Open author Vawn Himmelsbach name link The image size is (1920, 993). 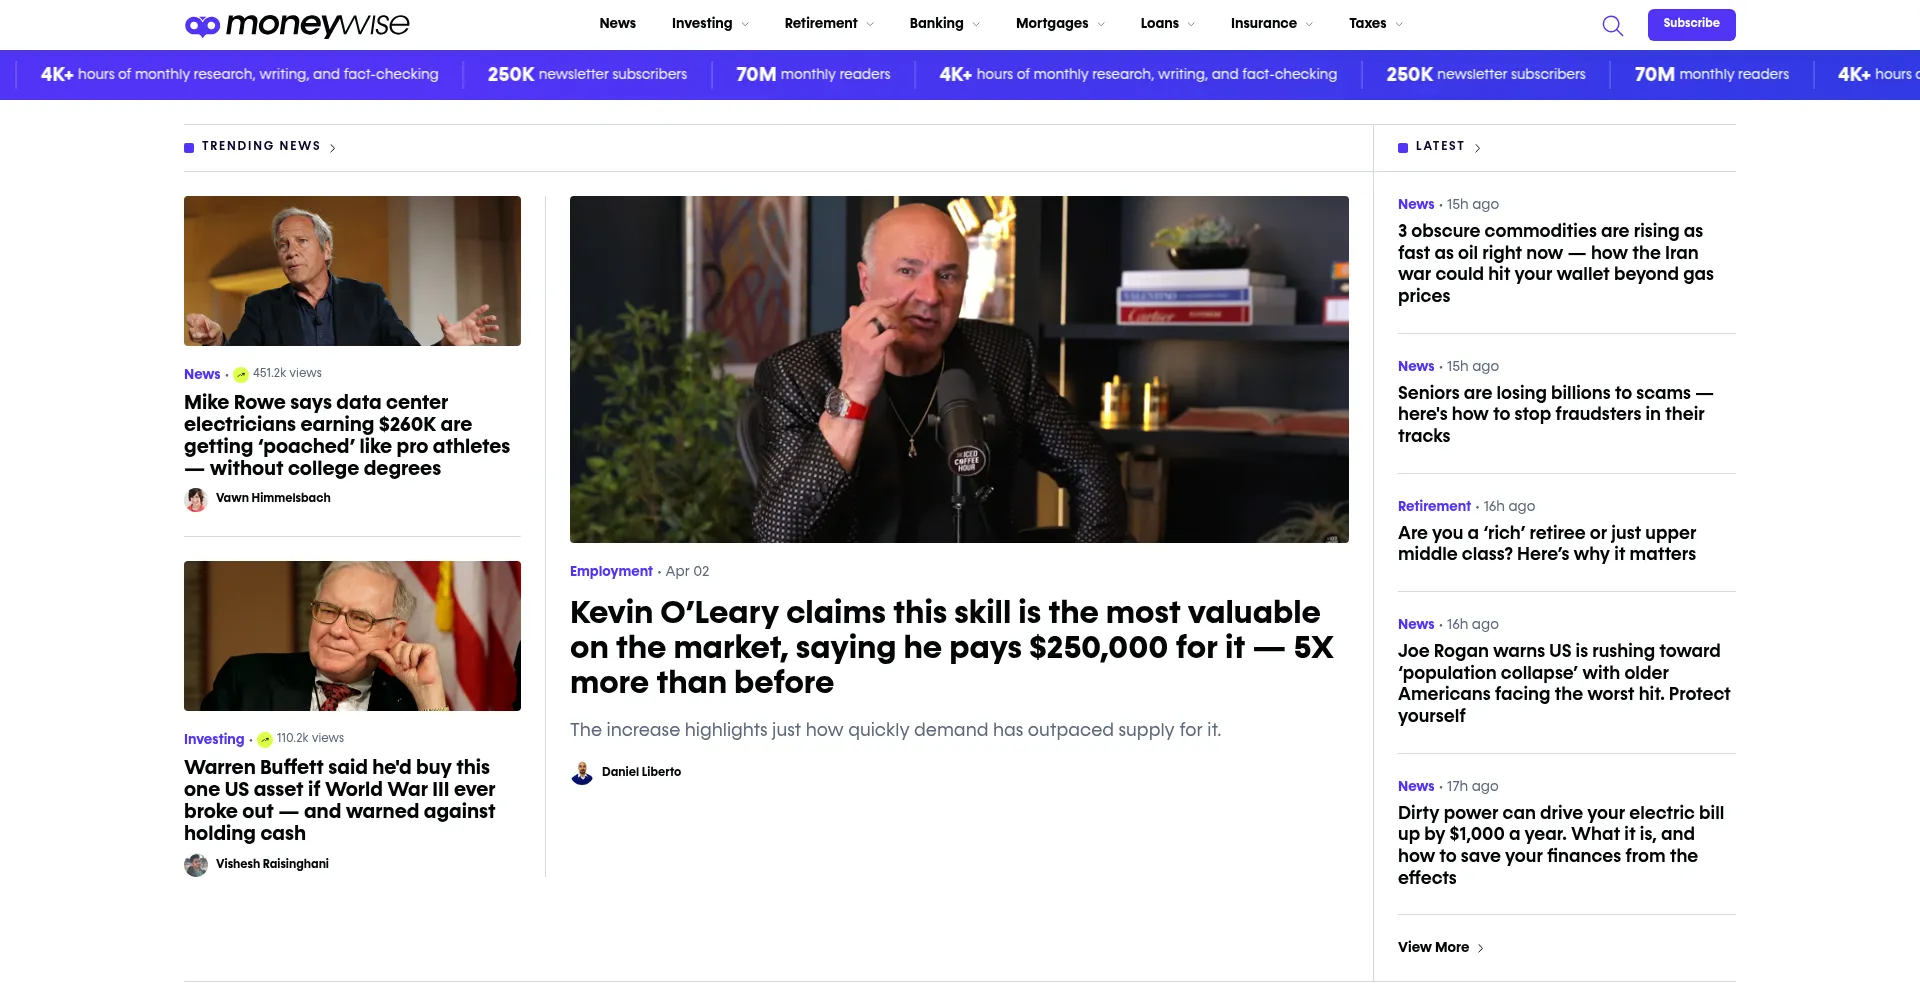pos(273,498)
